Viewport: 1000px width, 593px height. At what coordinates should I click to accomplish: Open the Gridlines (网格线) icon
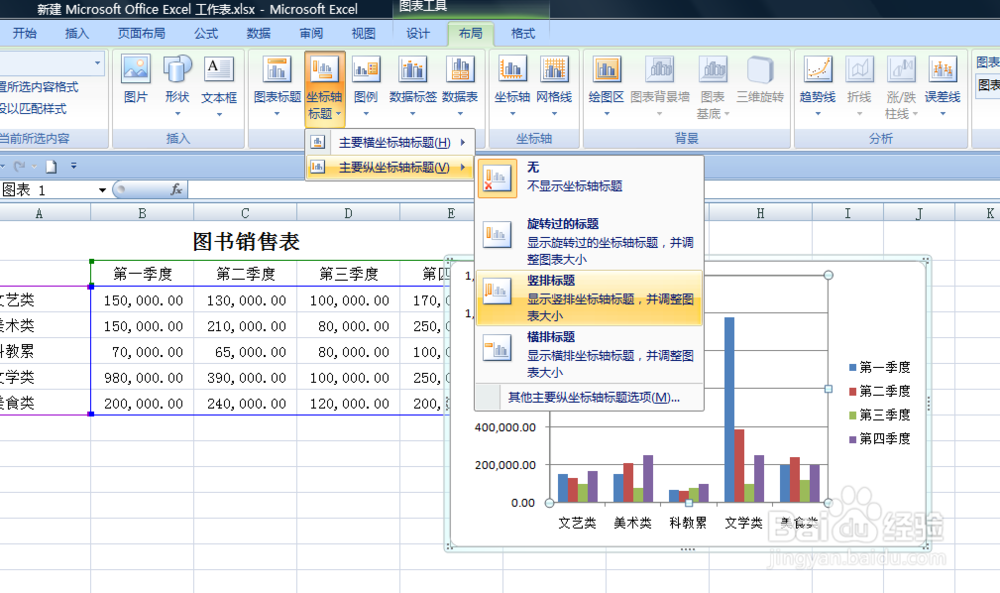pyautogui.click(x=554, y=70)
